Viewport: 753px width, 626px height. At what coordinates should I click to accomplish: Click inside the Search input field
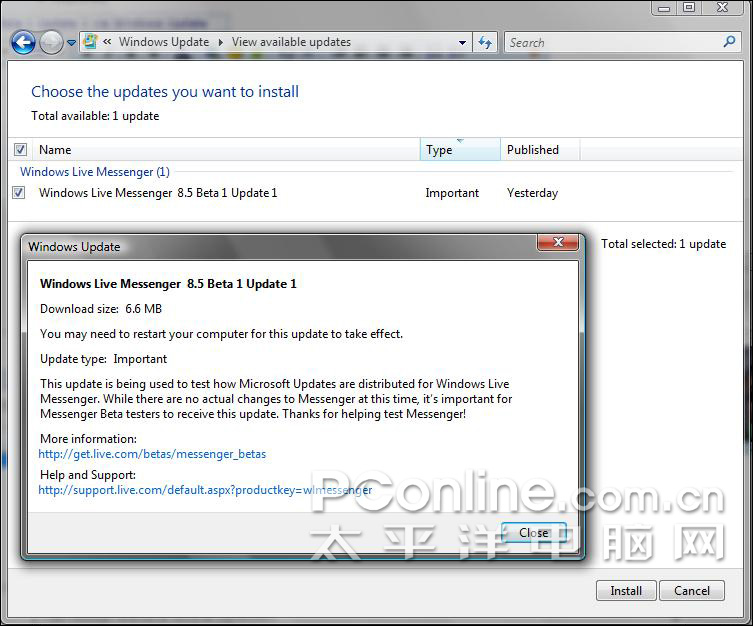pyautogui.click(x=610, y=43)
